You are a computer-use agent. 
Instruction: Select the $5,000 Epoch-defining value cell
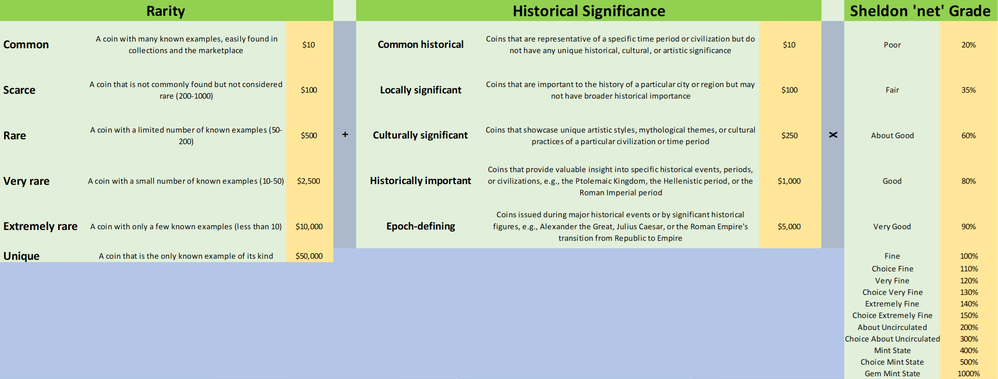pos(790,226)
